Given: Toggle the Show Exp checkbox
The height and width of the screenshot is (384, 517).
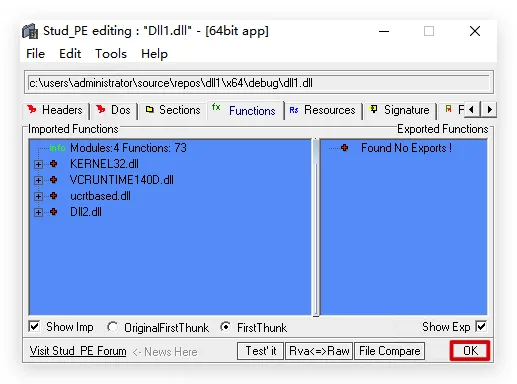Looking at the screenshot, I should click(x=481, y=326).
